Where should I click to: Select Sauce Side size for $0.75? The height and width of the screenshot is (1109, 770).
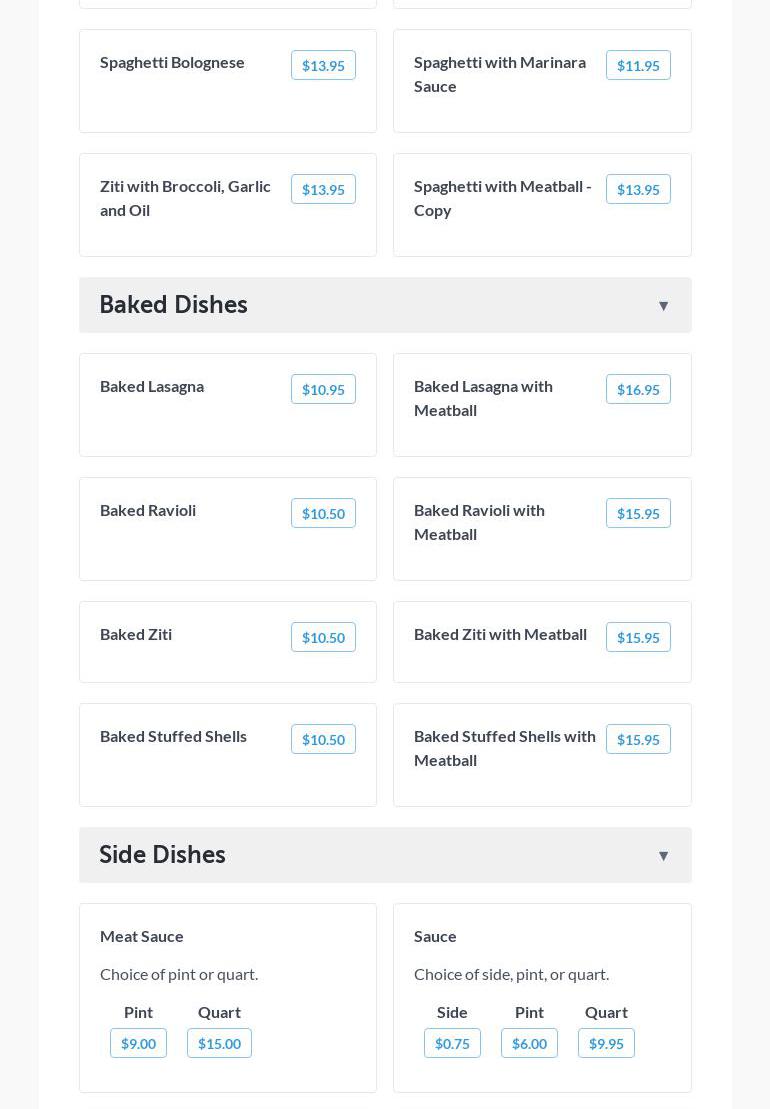452,1044
